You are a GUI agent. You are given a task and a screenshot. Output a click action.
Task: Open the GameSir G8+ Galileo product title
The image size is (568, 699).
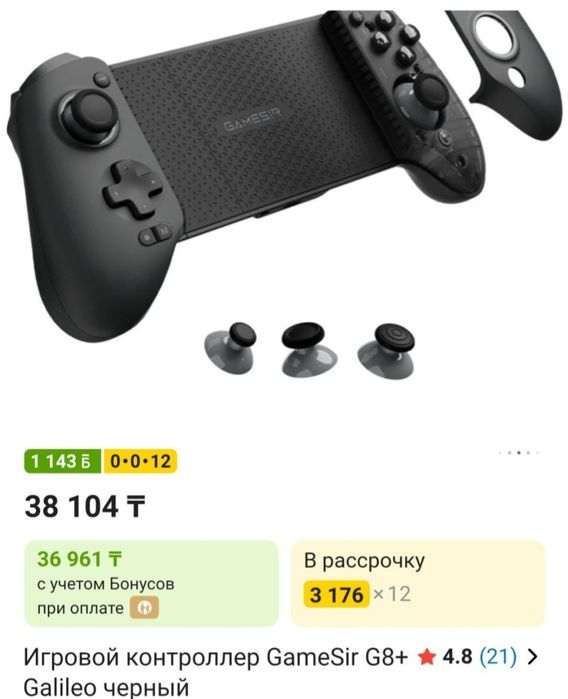tap(216, 671)
